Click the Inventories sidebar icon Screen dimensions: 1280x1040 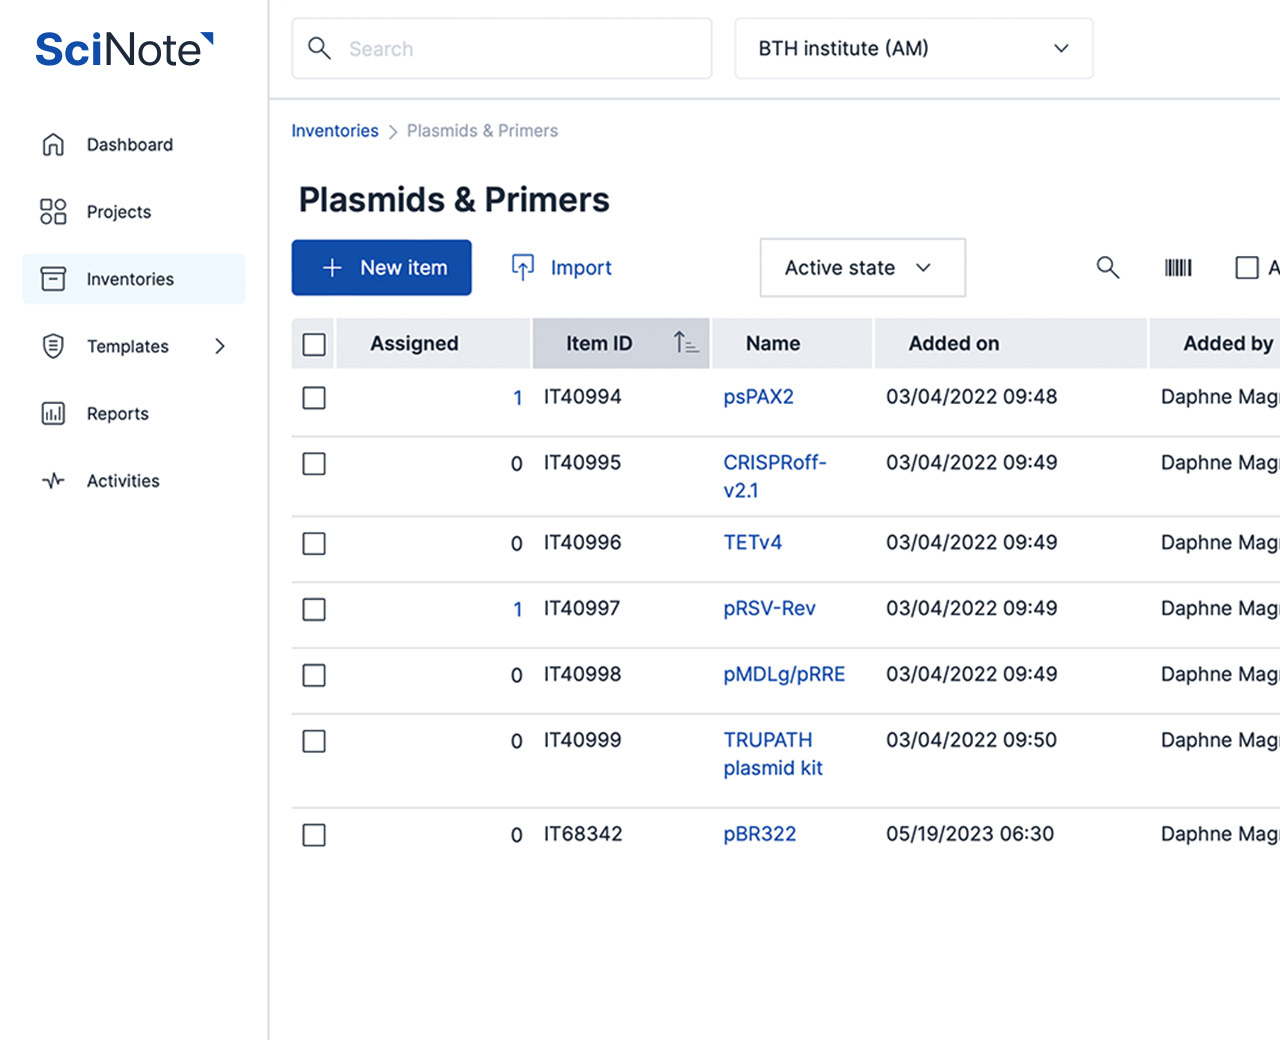coord(53,279)
